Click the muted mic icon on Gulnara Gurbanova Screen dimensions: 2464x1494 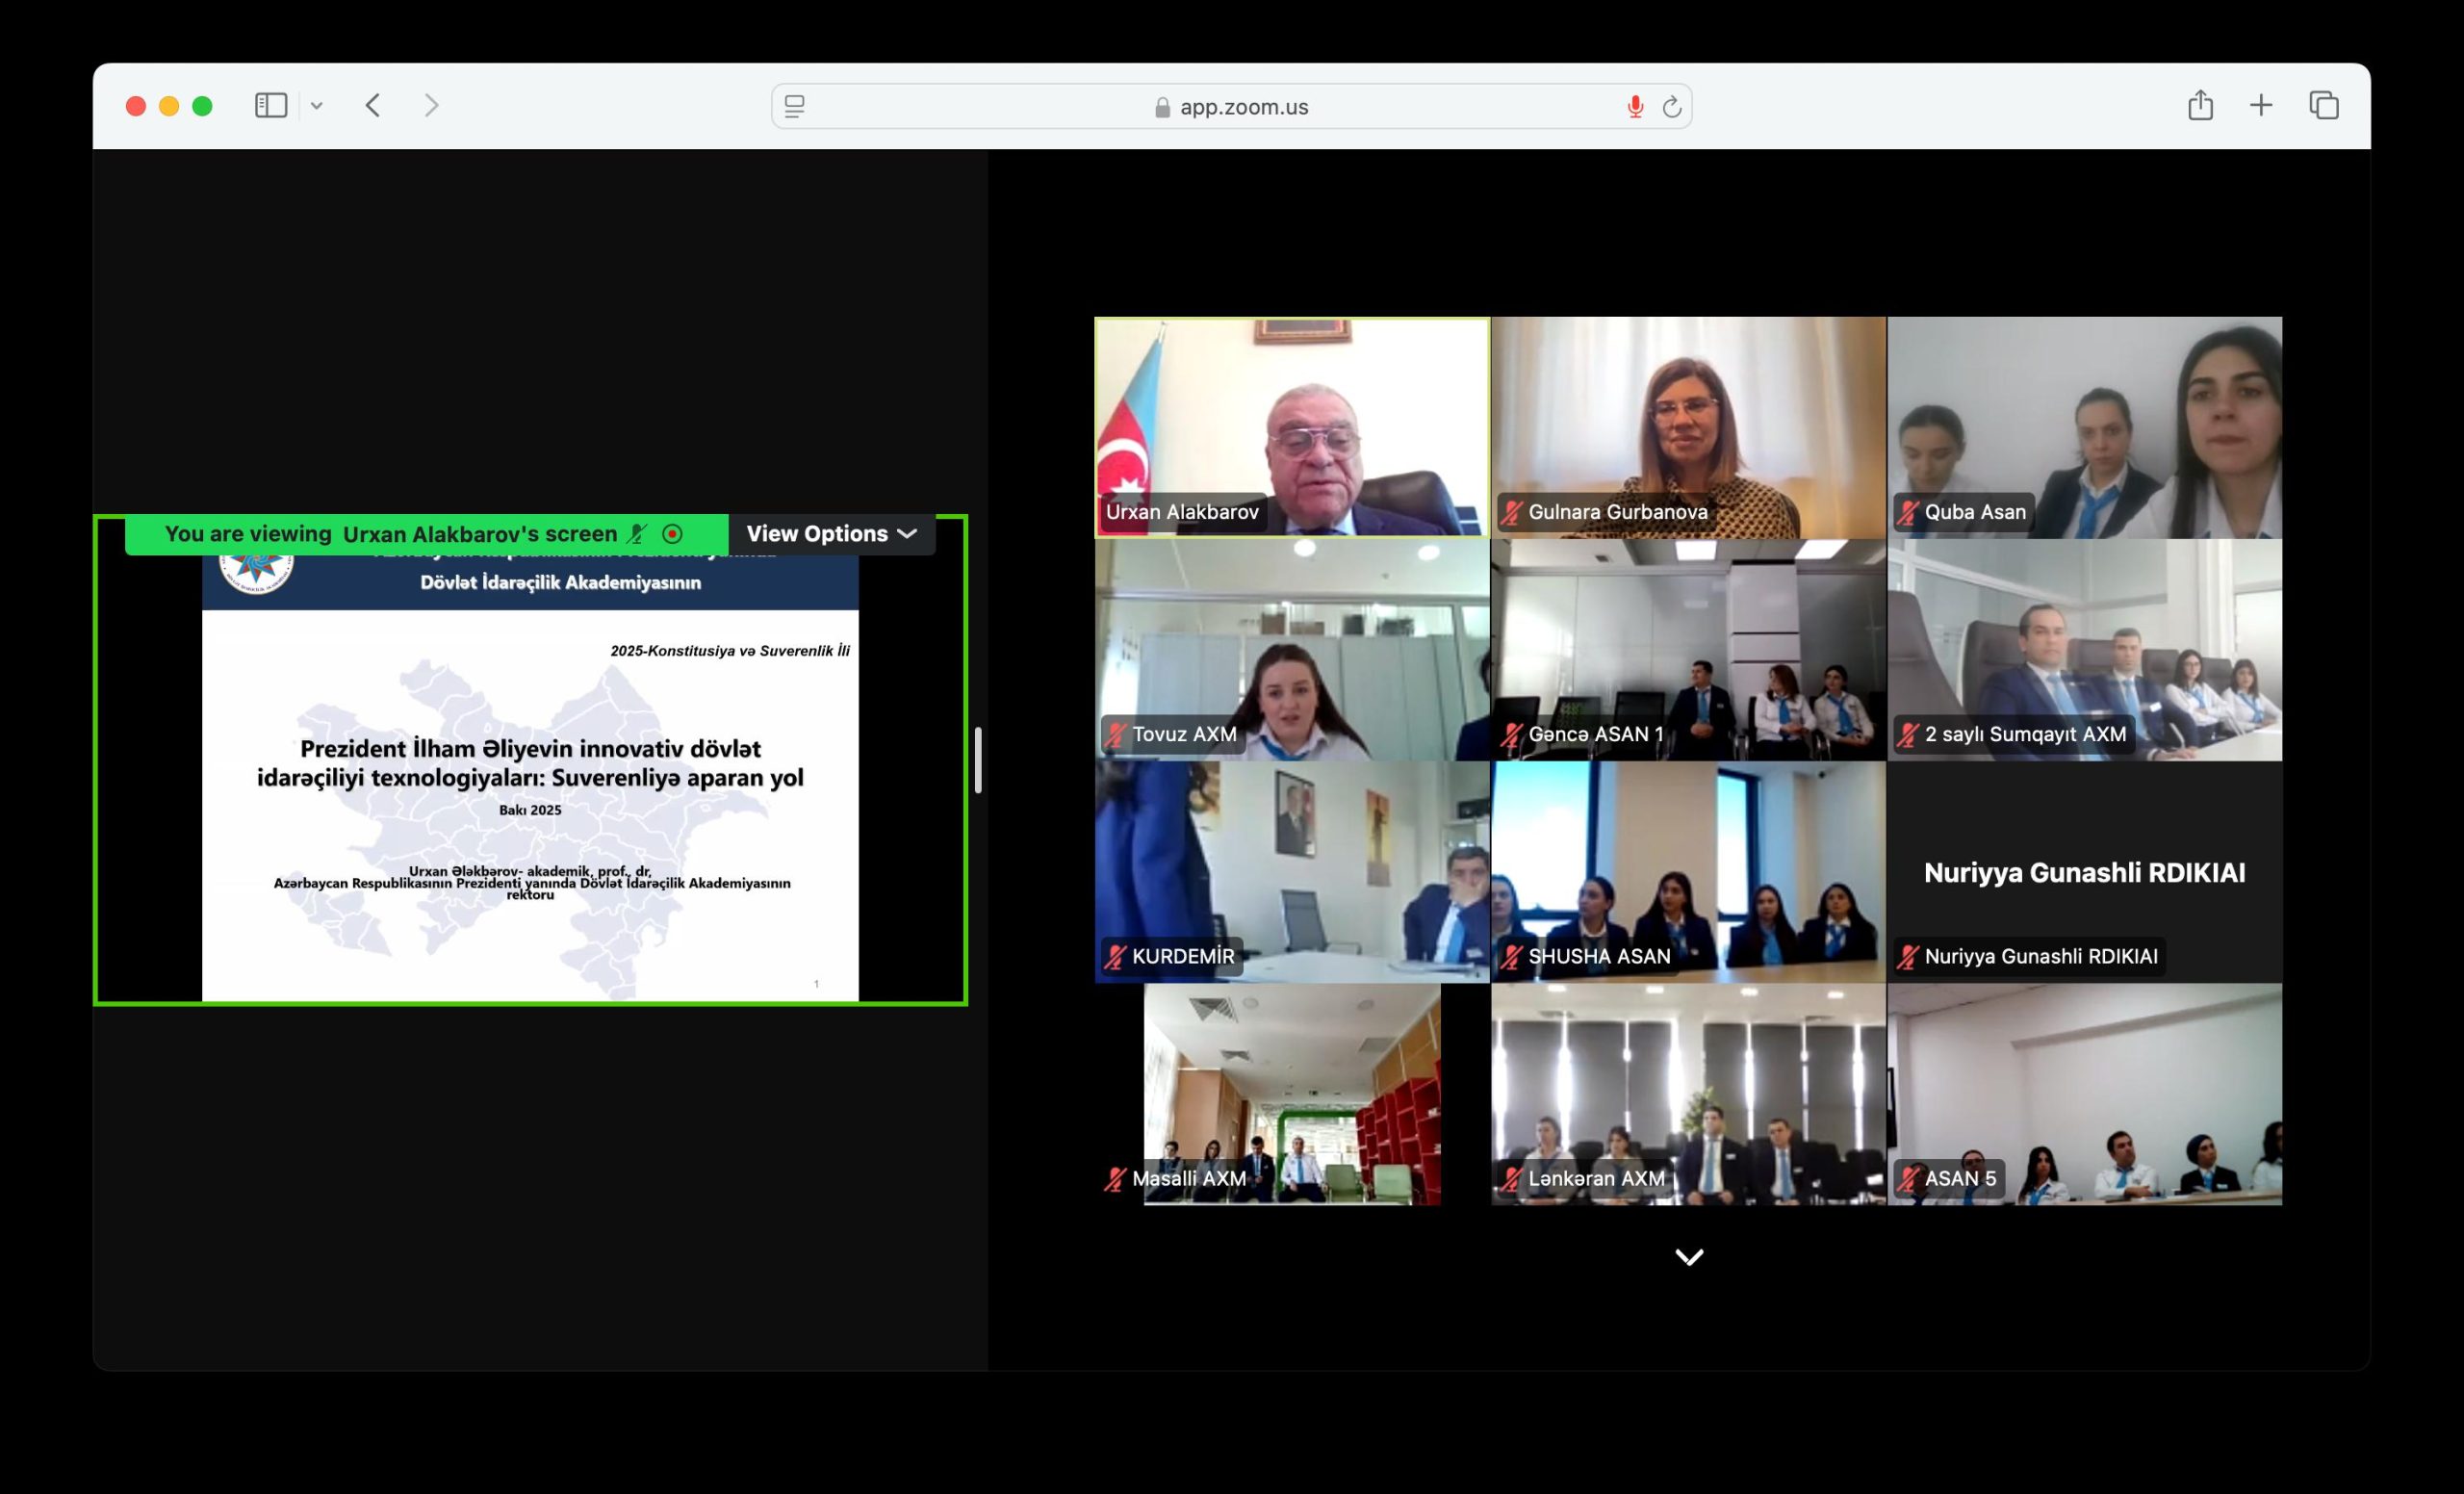[1511, 513]
